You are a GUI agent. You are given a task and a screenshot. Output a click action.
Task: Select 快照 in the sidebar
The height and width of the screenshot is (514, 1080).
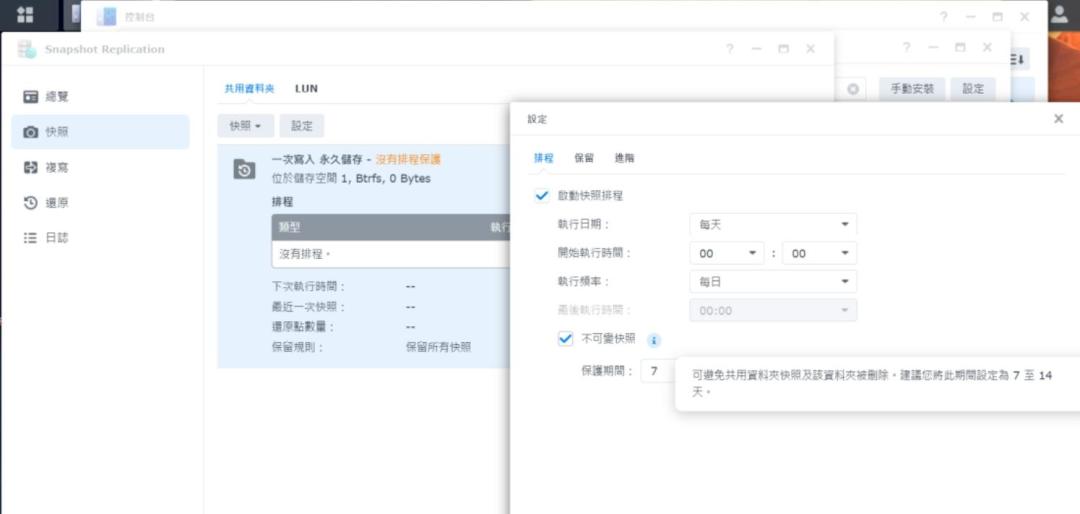tap(101, 132)
